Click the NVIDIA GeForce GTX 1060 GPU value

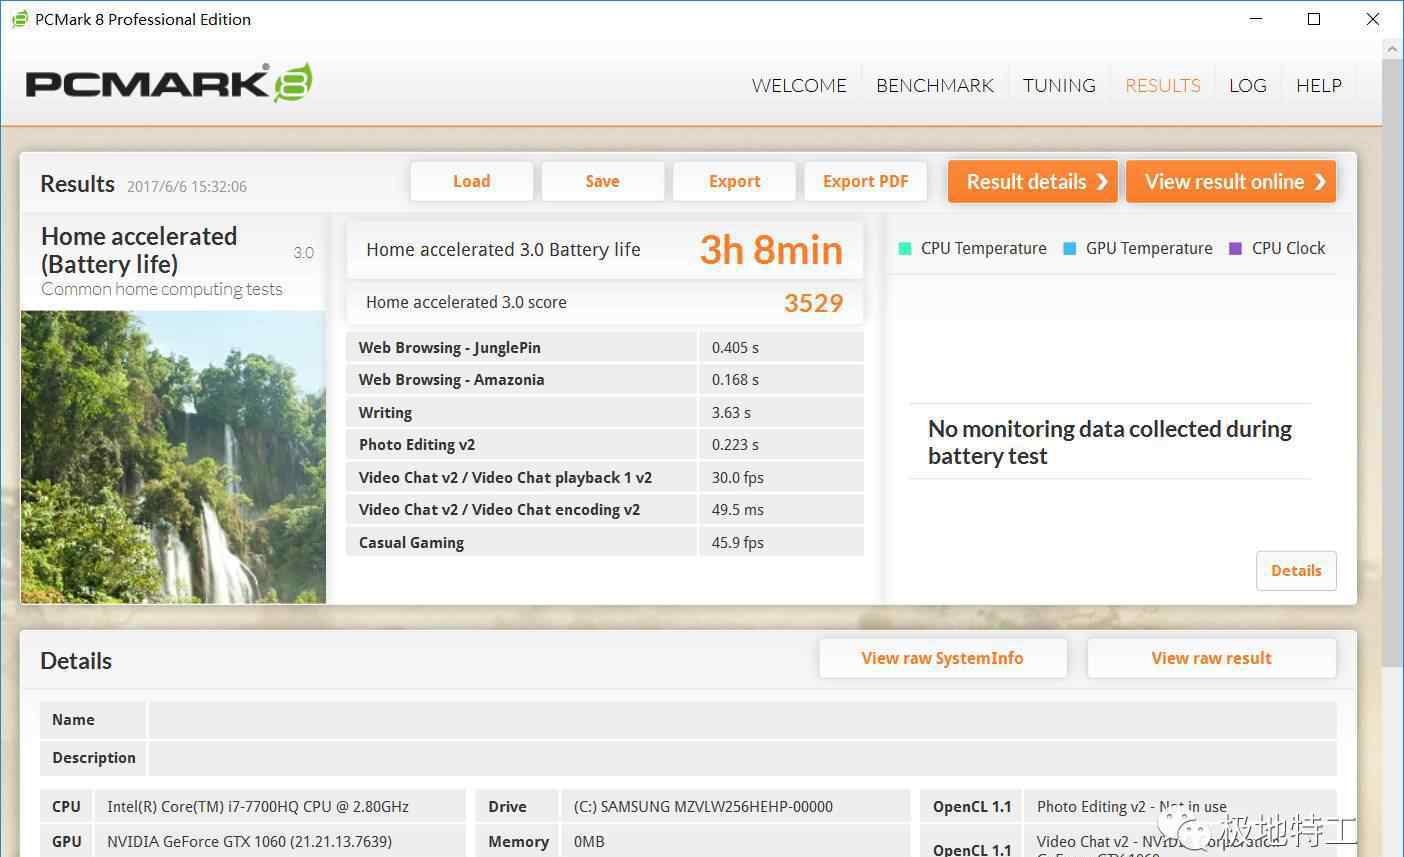pos(249,842)
